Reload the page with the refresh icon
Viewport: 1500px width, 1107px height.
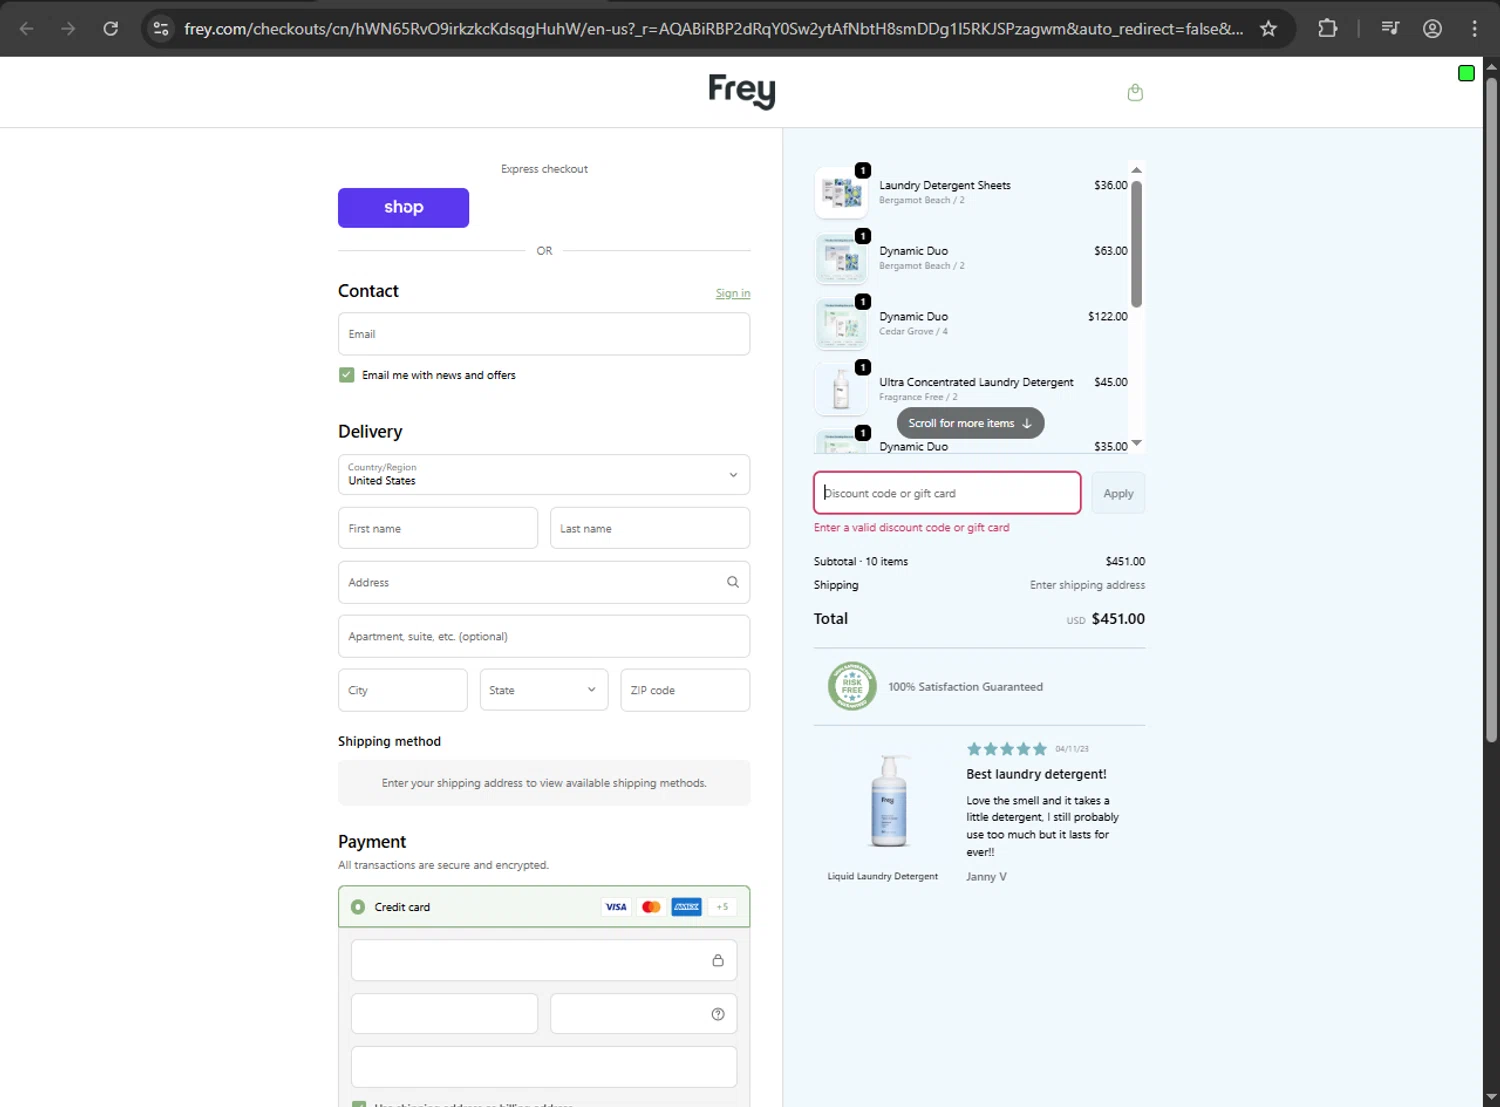tap(111, 29)
